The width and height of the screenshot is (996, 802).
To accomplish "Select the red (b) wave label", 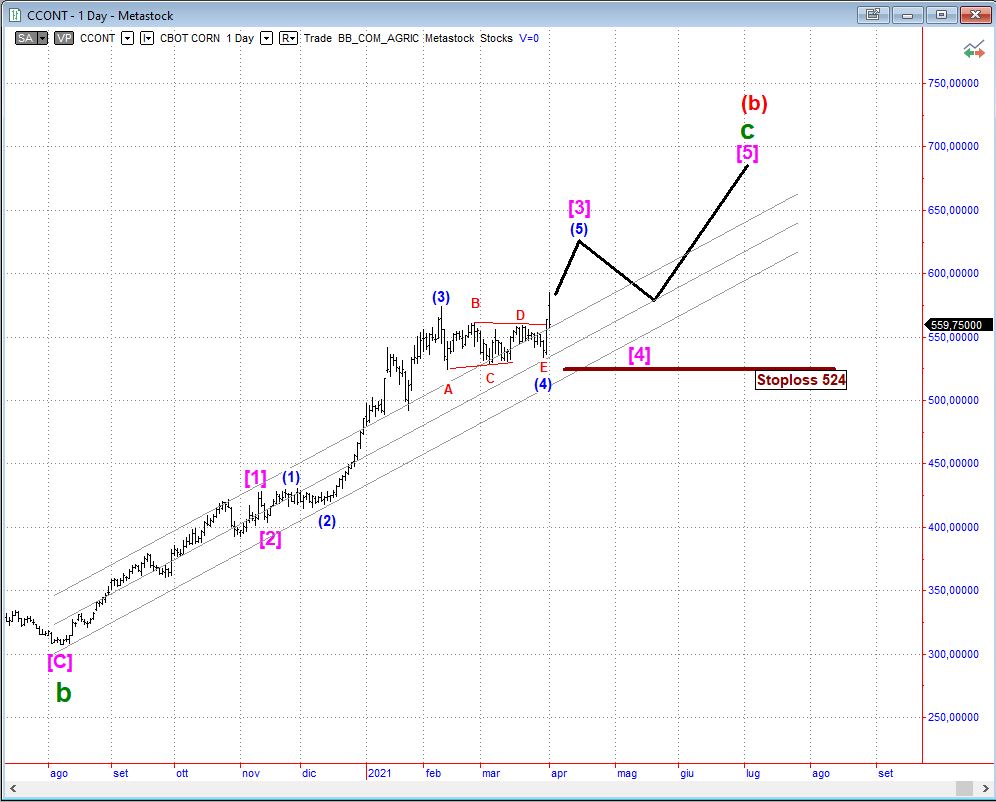I will [x=754, y=103].
